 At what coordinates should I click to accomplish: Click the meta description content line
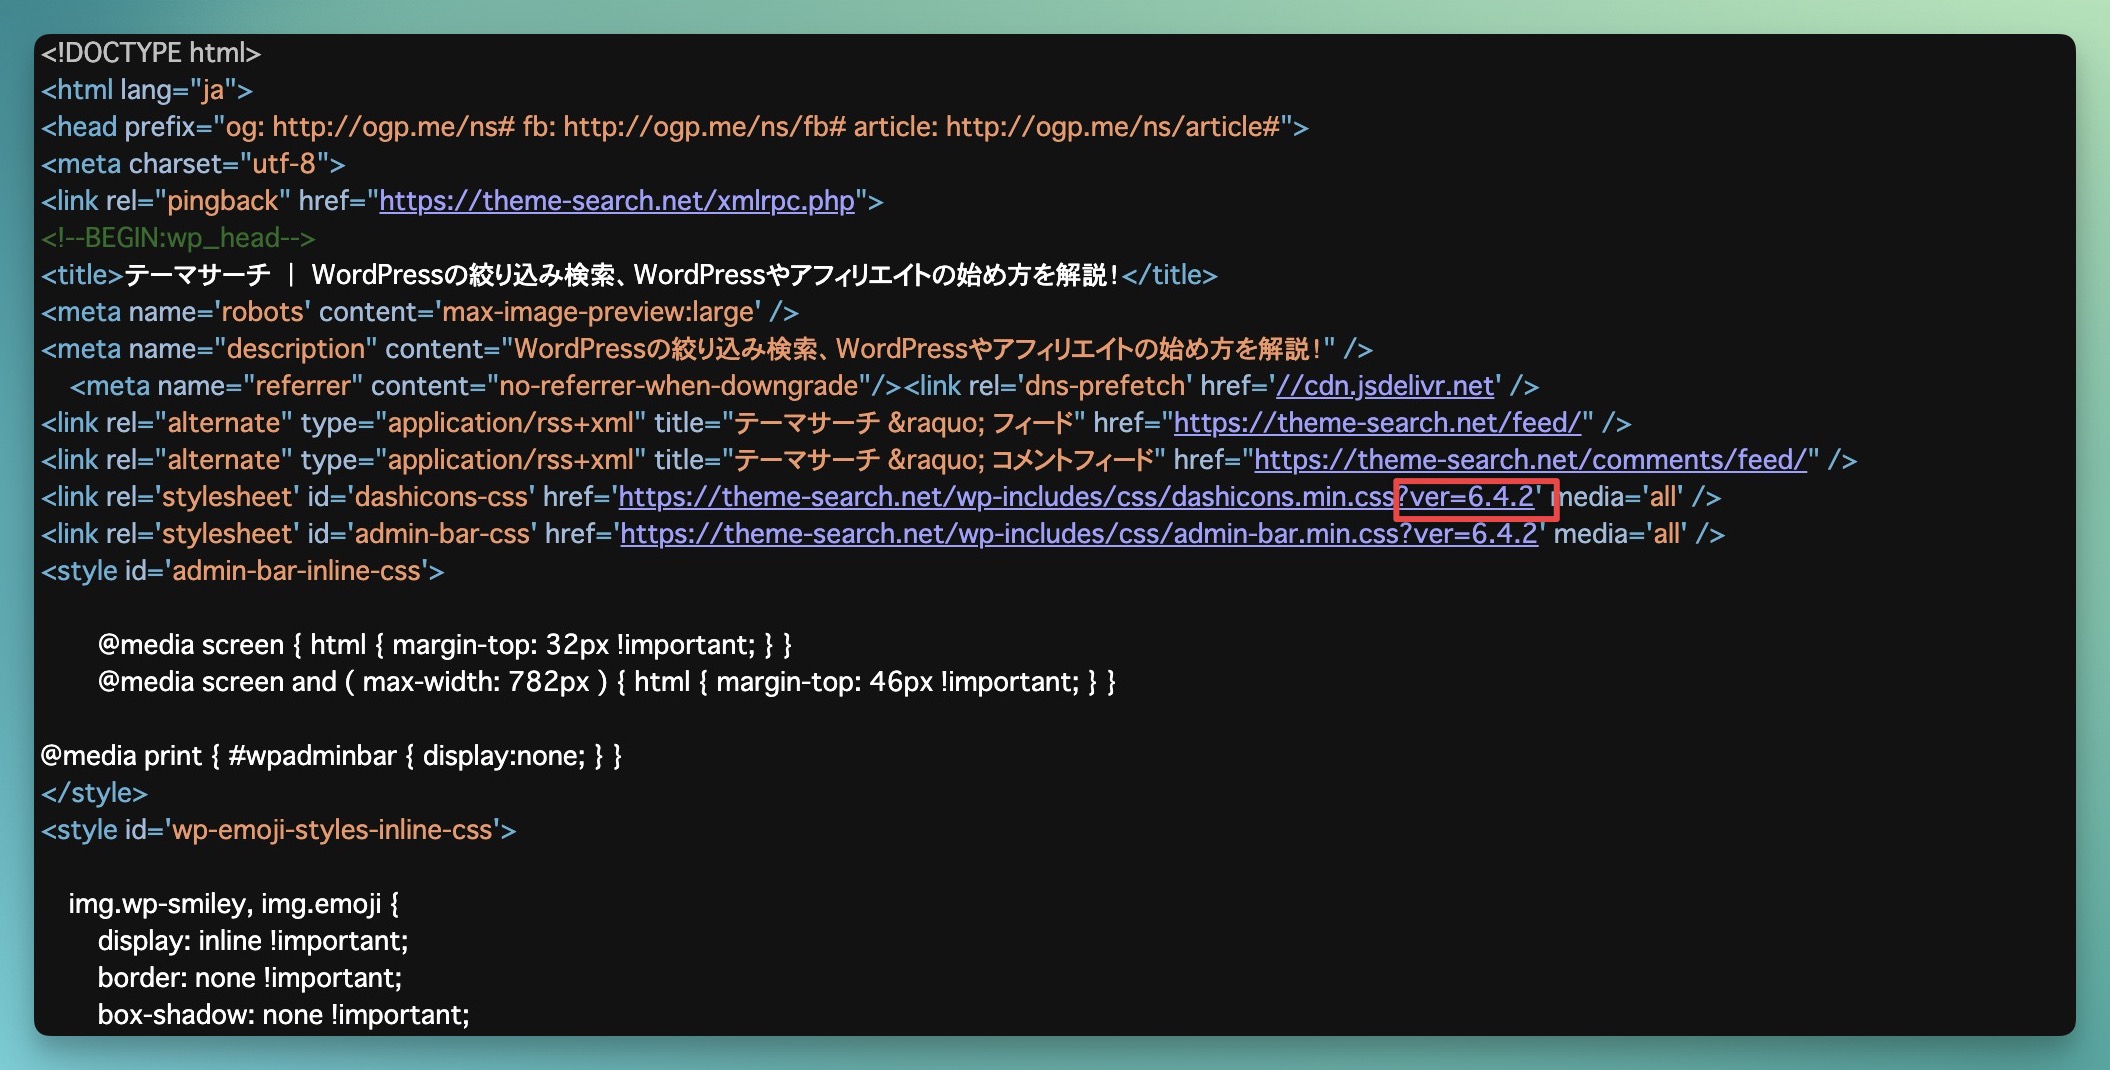707,349
